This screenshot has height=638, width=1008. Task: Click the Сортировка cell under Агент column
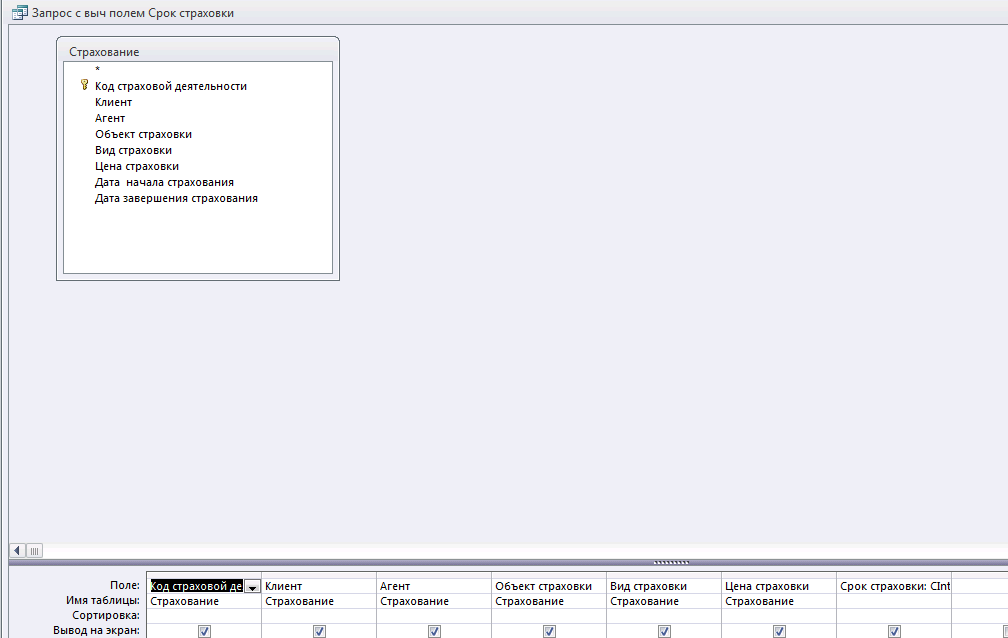pyautogui.click(x=434, y=616)
